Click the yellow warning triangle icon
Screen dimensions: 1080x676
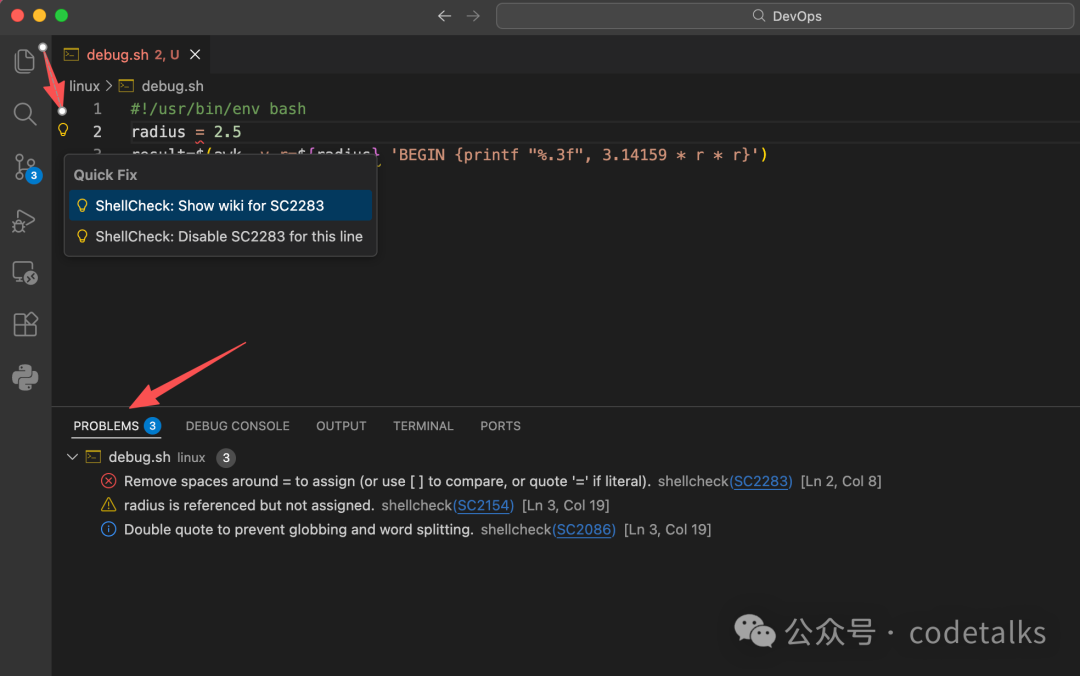tap(109, 505)
